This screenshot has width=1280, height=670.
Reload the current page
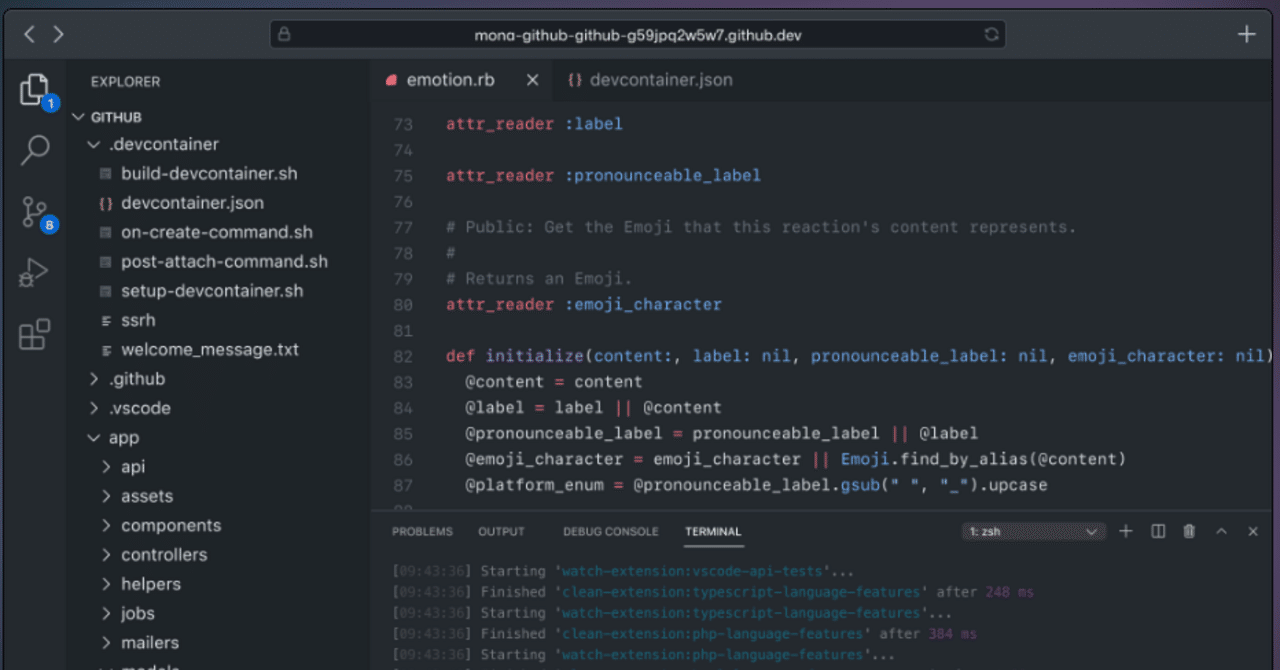click(x=991, y=34)
